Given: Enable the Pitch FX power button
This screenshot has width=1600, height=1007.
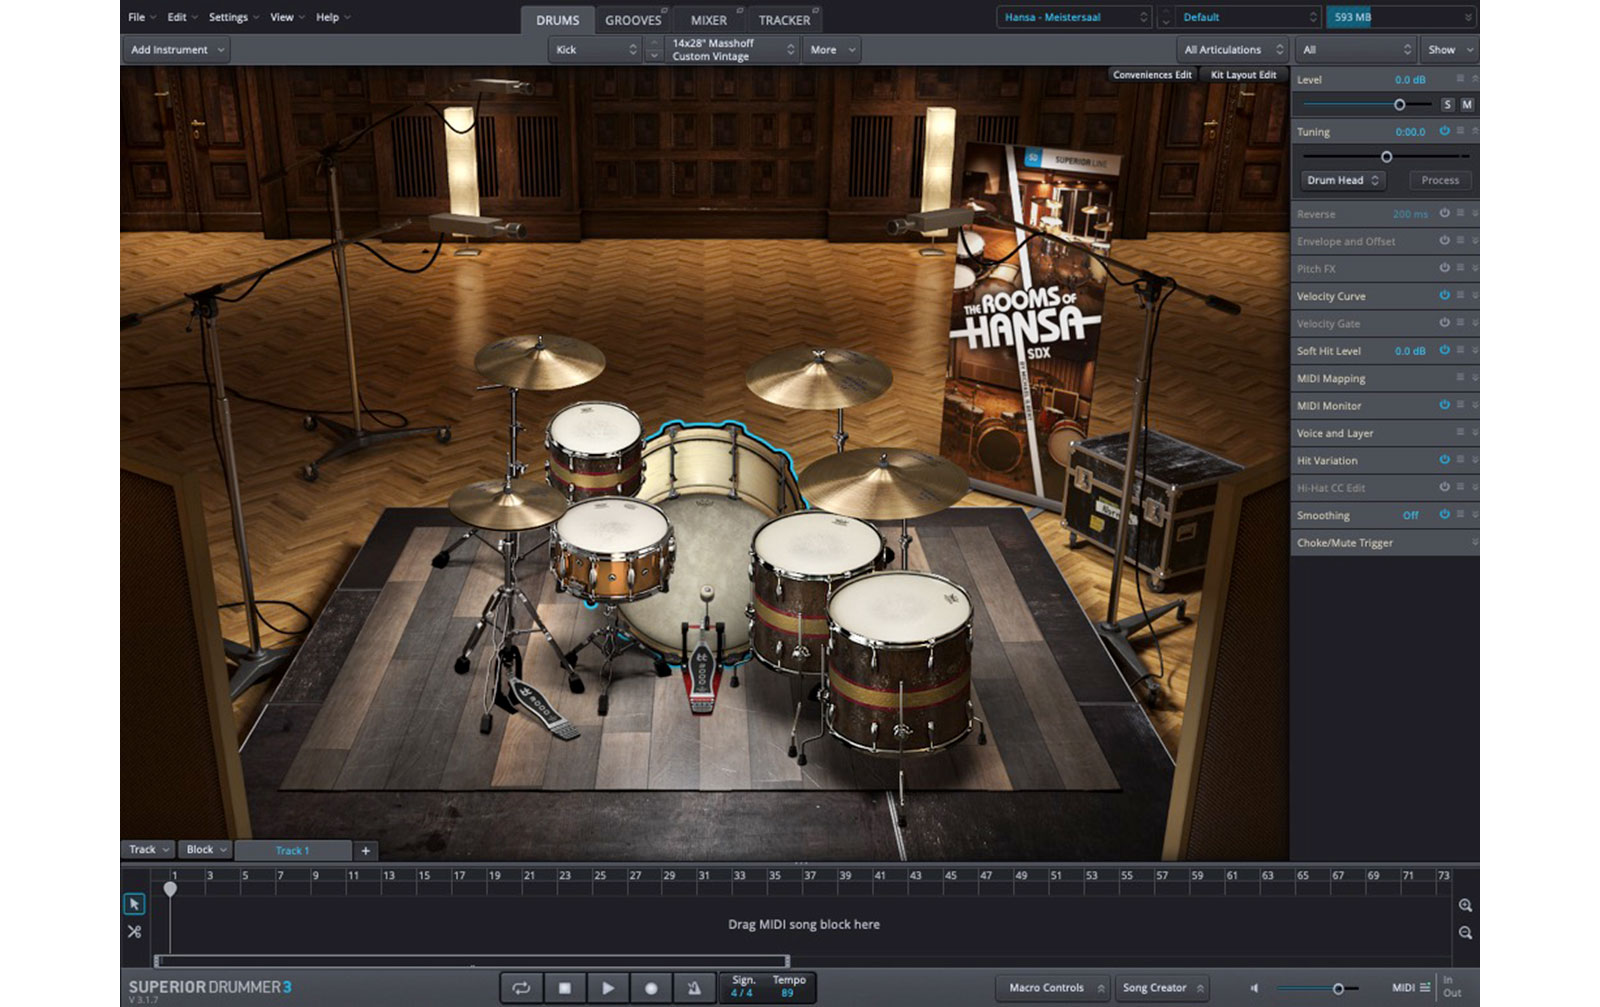Looking at the screenshot, I should 1444,268.
